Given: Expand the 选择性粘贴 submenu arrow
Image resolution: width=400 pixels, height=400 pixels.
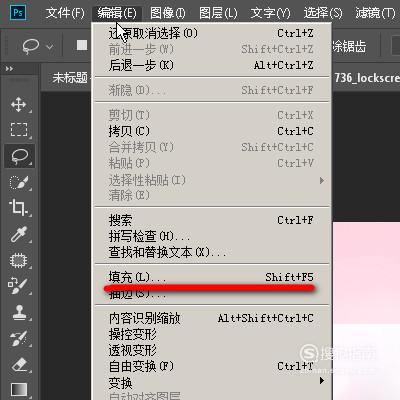Looking at the screenshot, I should click(x=321, y=180).
